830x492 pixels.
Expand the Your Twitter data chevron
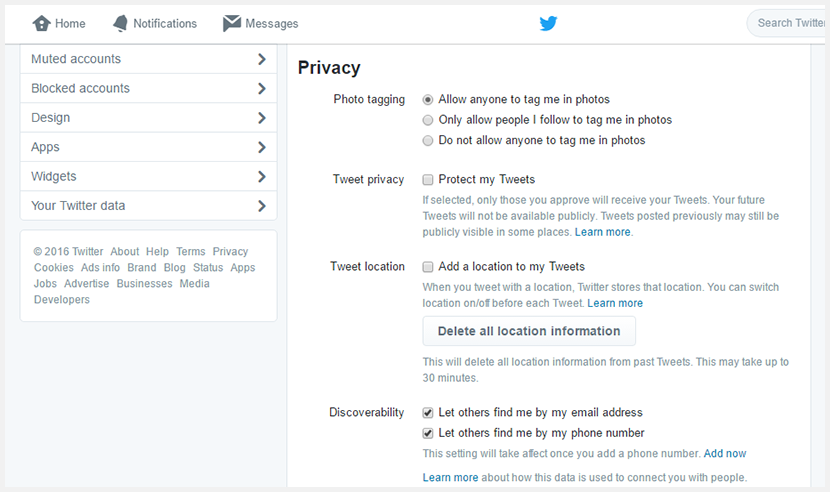tap(261, 206)
